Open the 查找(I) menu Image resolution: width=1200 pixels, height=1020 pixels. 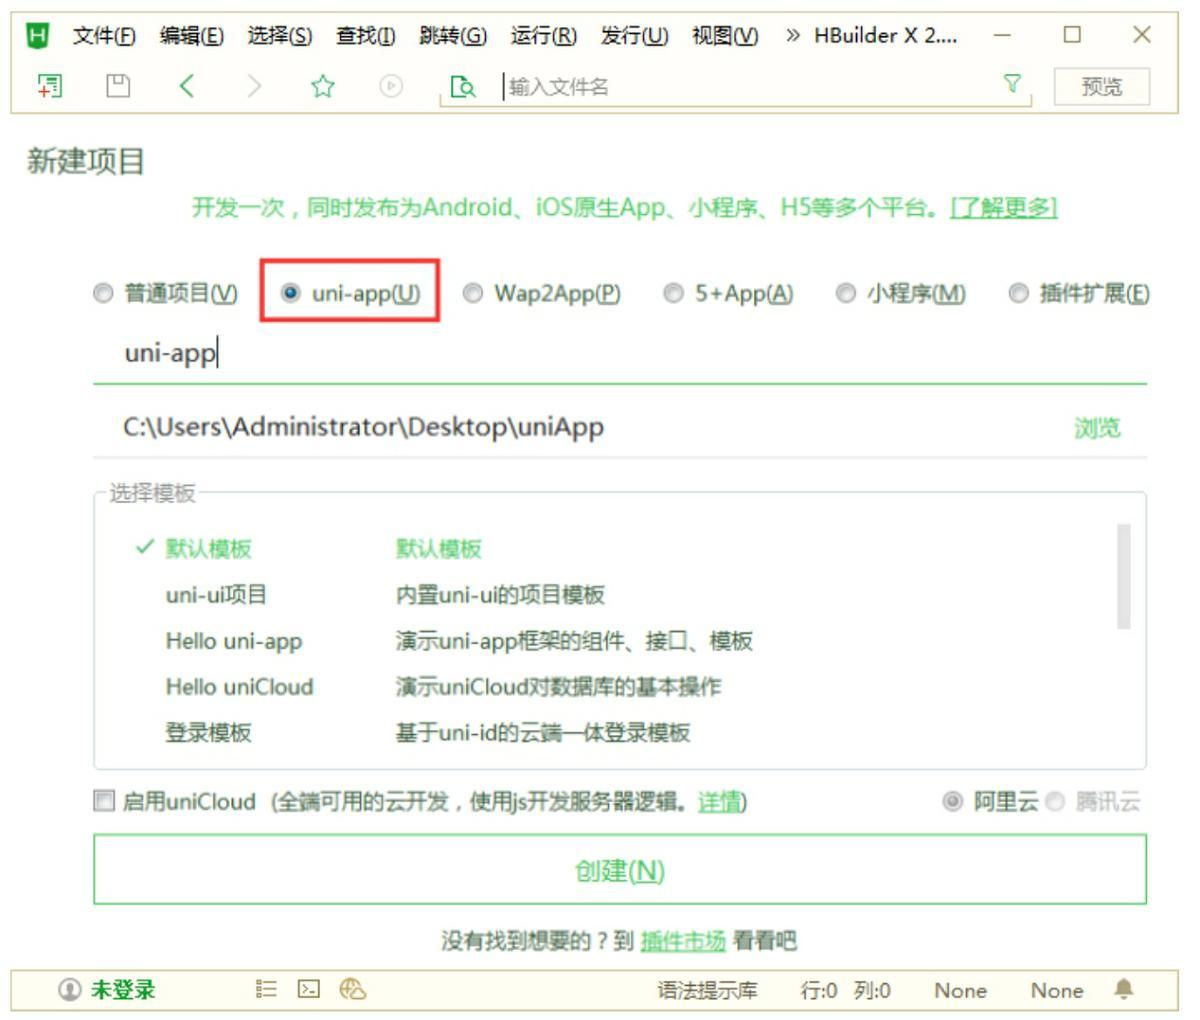click(x=366, y=36)
